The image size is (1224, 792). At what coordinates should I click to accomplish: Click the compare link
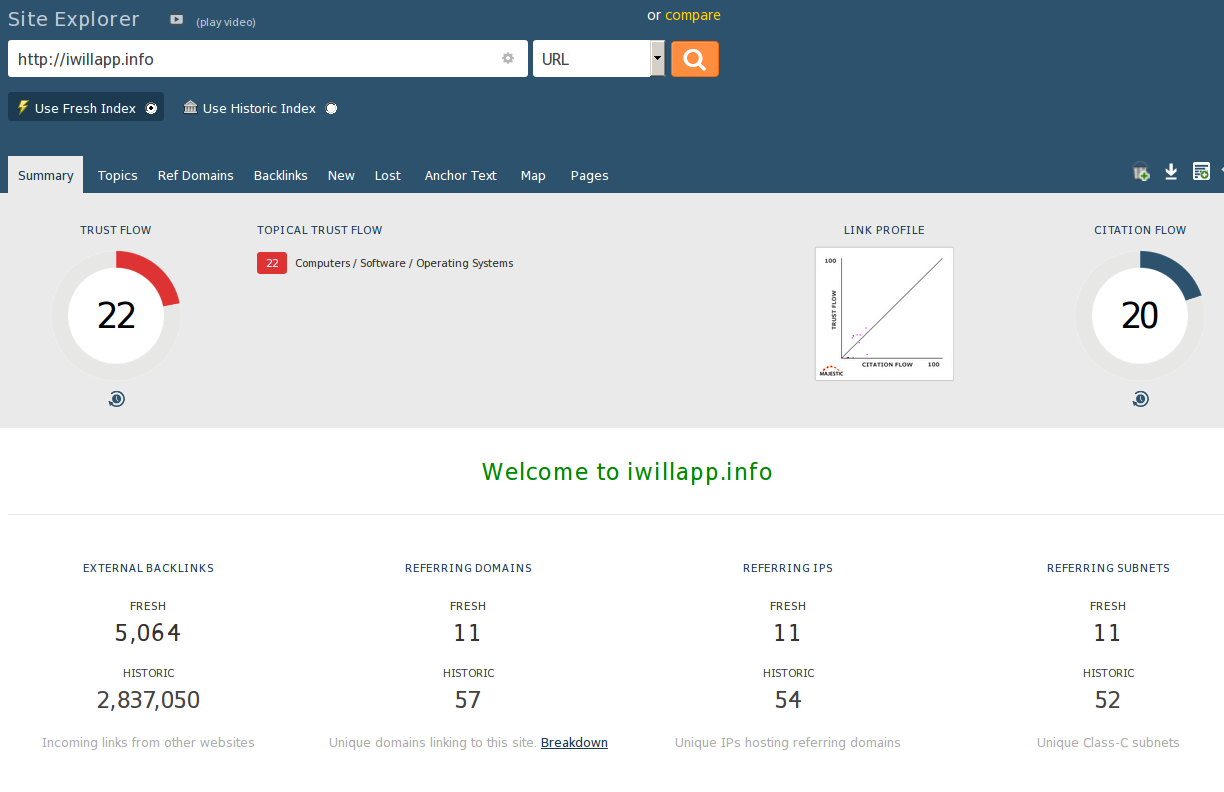[x=692, y=15]
